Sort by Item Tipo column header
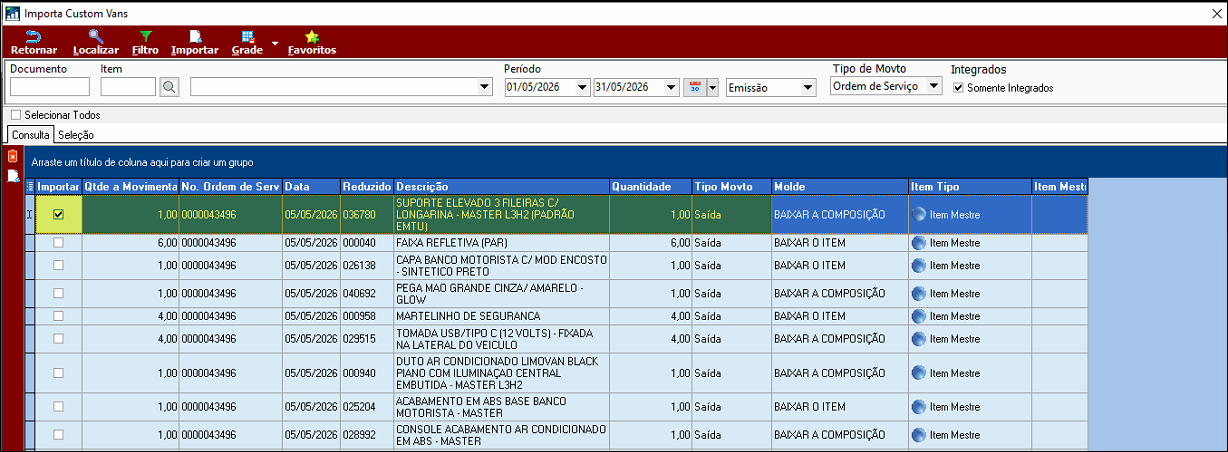The height and width of the screenshot is (452, 1228). [x=970, y=187]
